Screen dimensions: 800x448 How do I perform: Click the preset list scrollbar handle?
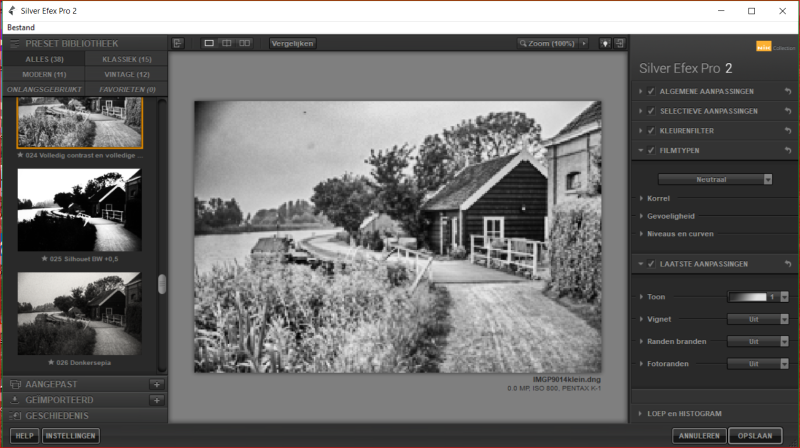pos(162,284)
